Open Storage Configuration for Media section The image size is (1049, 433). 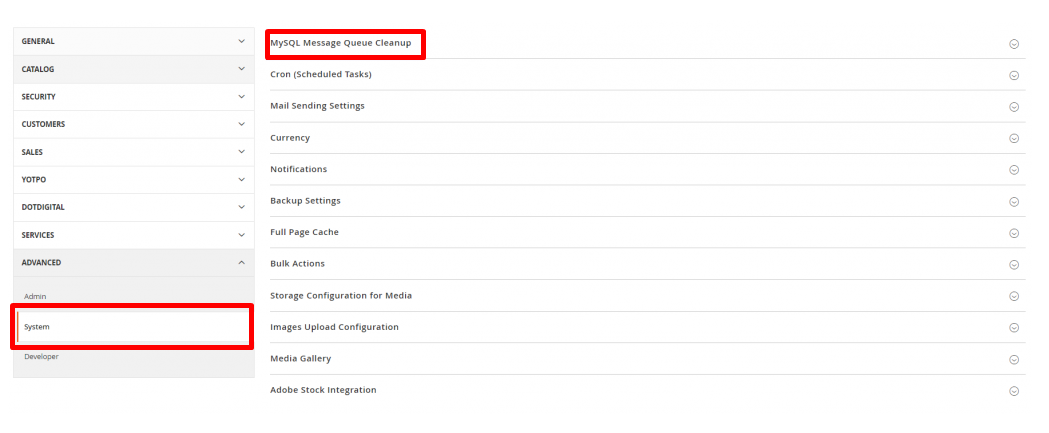341,296
